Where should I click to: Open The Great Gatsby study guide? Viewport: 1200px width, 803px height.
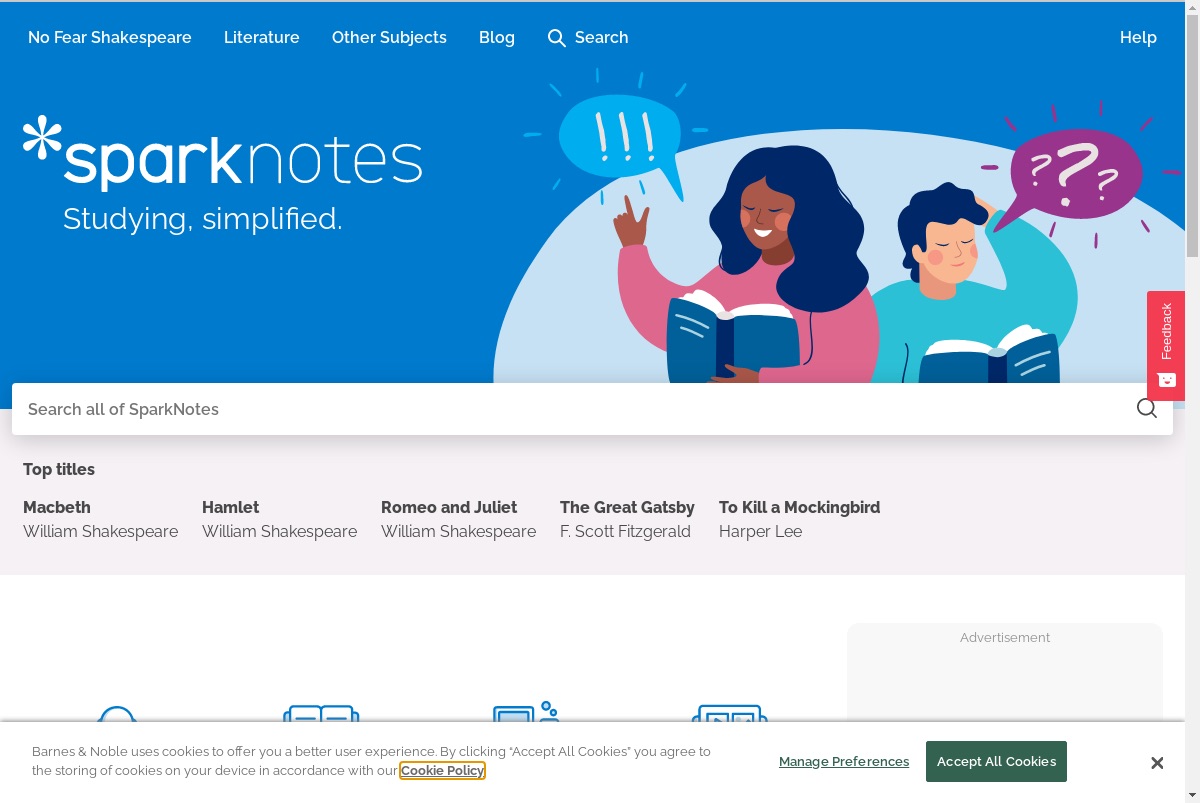pos(627,507)
